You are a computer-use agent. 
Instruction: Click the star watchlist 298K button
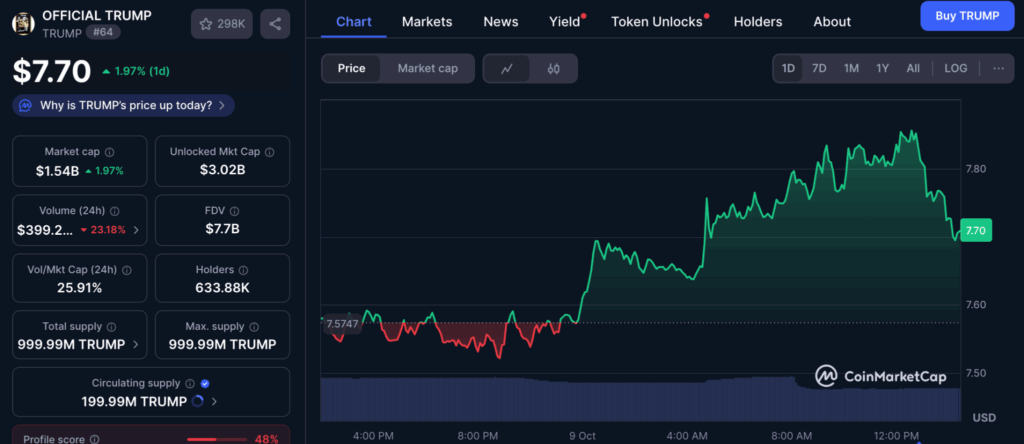click(x=221, y=24)
